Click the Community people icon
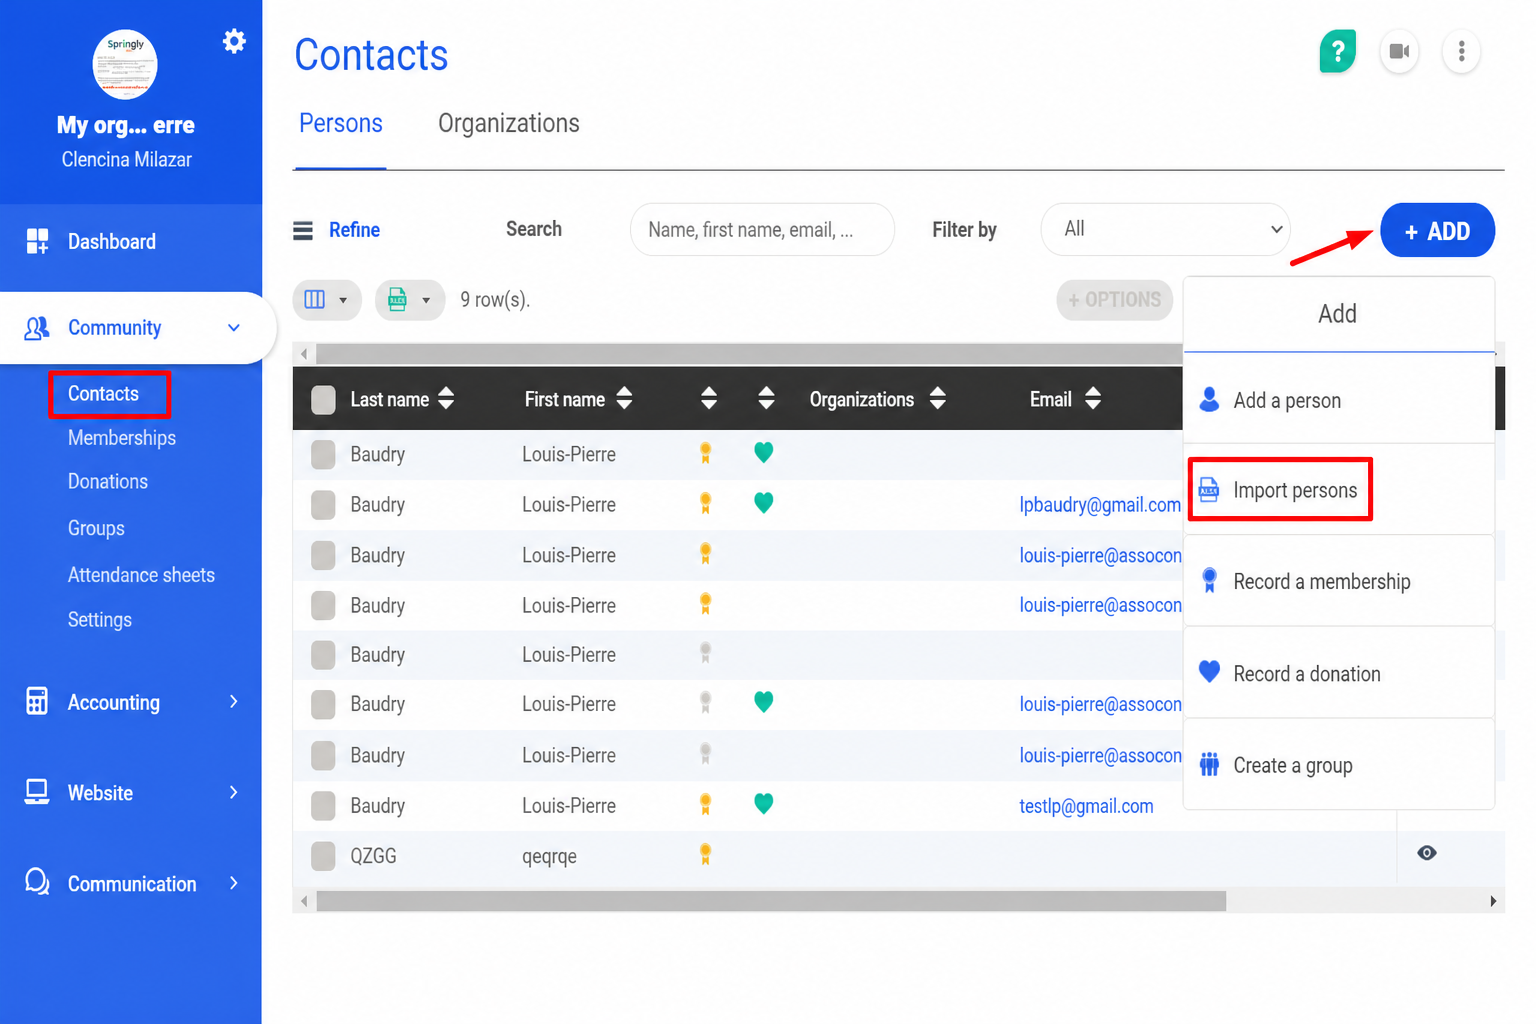Image resolution: width=1536 pixels, height=1024 pixels. (37, 328)
